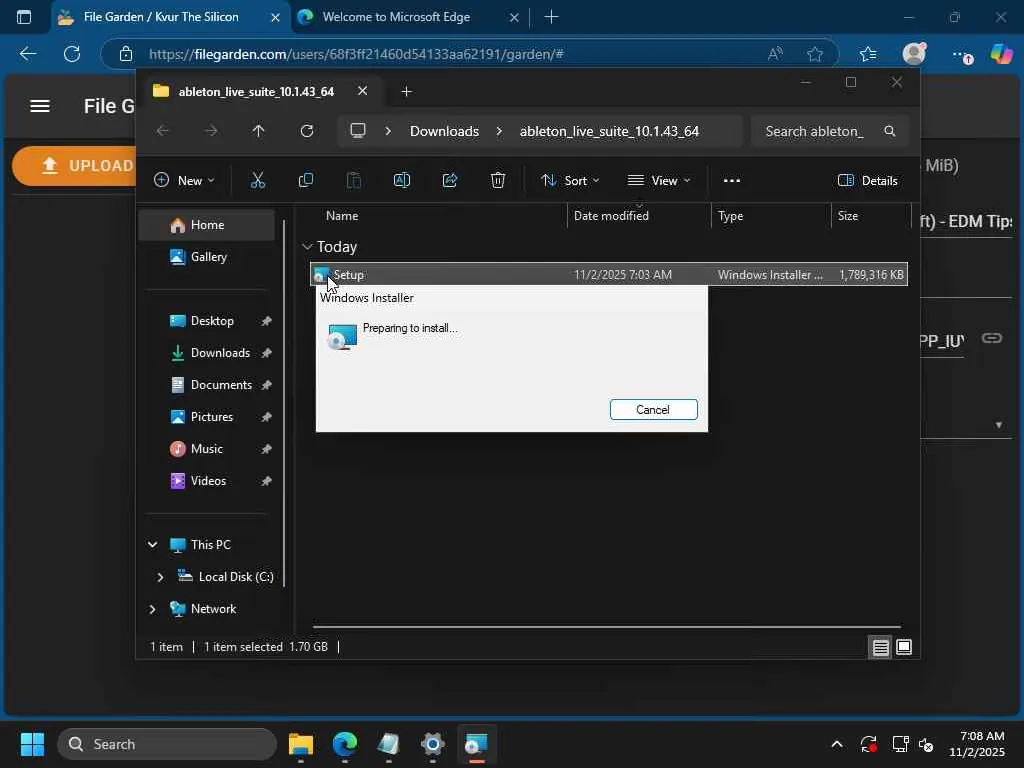The height and width of the screenshot is (768, 1024).
Task: Open the View dropdown in Explorer
Action: coord(659,180)
